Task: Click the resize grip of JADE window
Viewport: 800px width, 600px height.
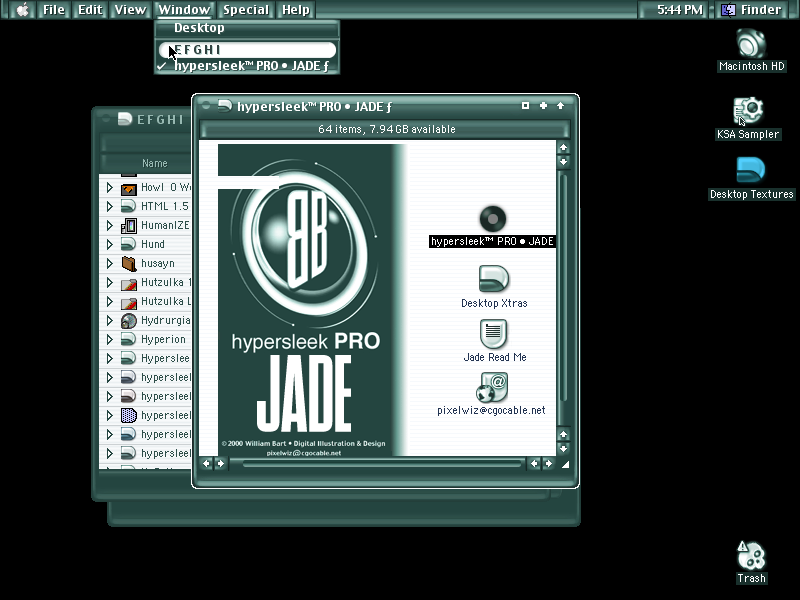Action: [565, 464]
